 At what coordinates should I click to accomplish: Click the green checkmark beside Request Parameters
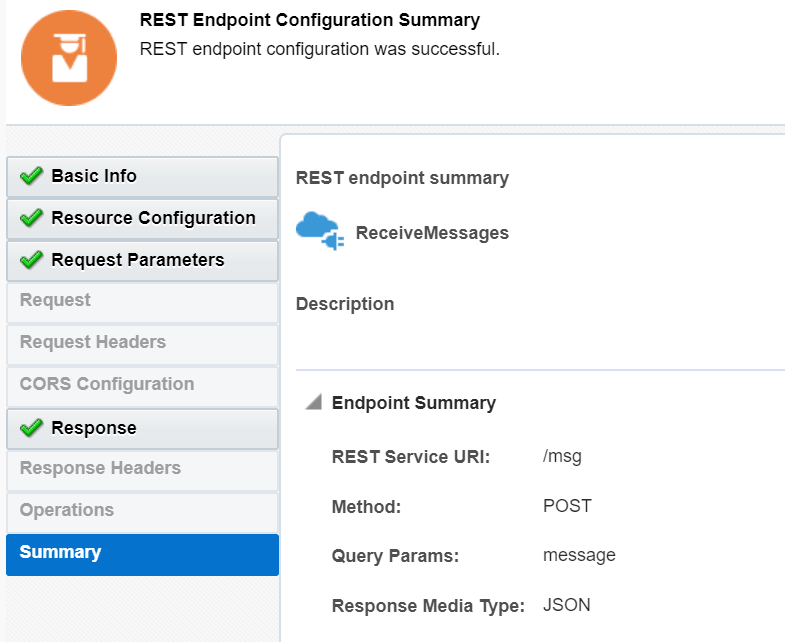[x=31, y=260]
